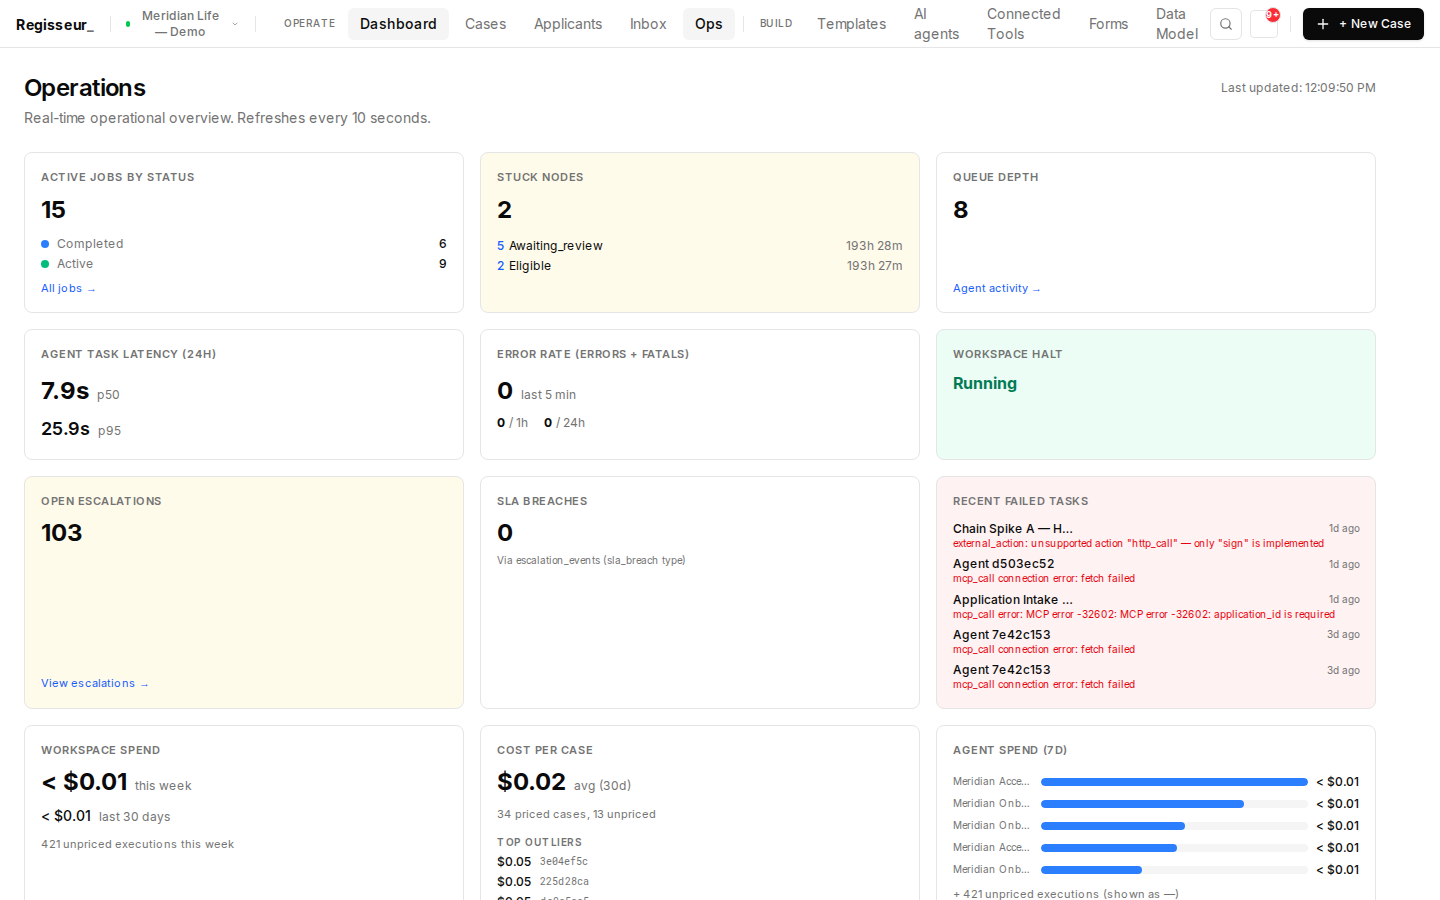
Task: Open the search icon button
Action: coord(1225,24)
